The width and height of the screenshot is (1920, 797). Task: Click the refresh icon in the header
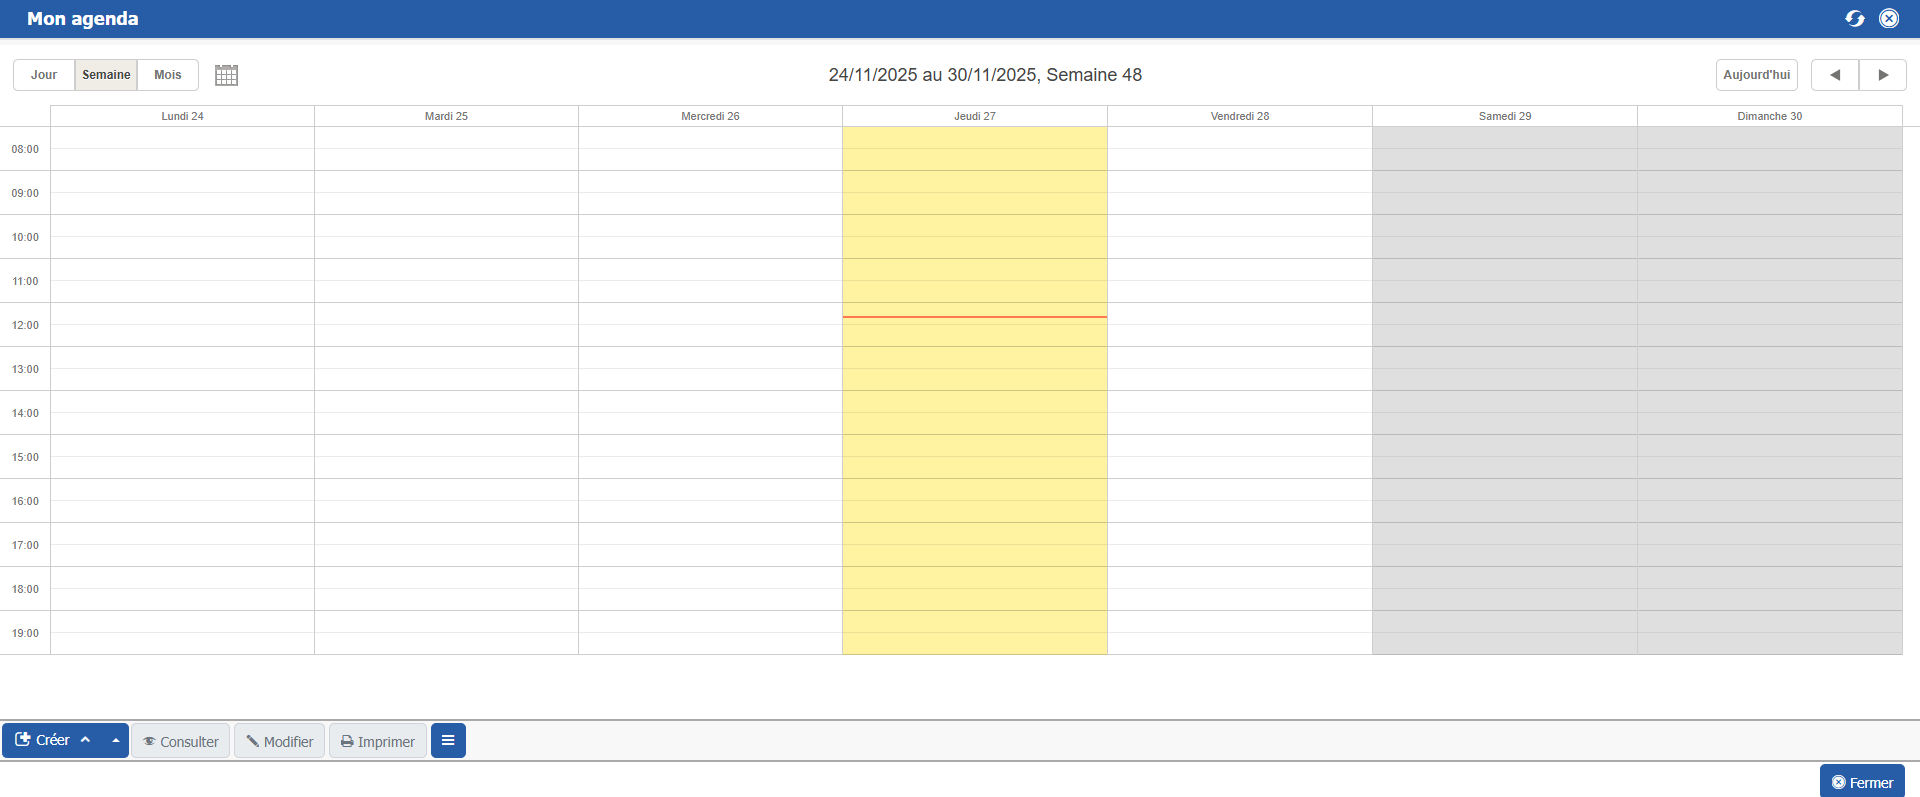click(1854, 19)
